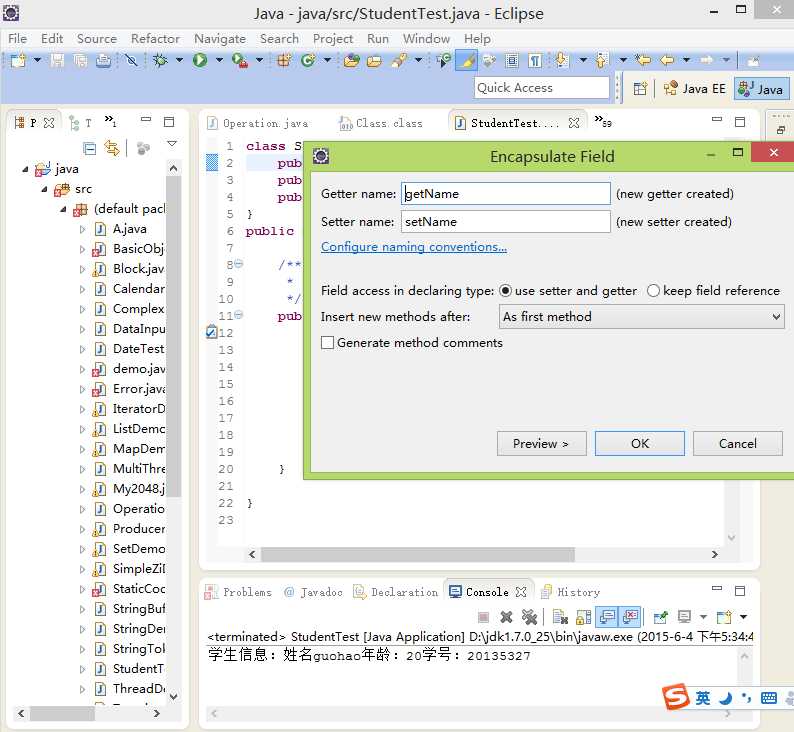Click the Last Edit Location icon
Screen dimensions: 794x732
click(x=643, y=61)
